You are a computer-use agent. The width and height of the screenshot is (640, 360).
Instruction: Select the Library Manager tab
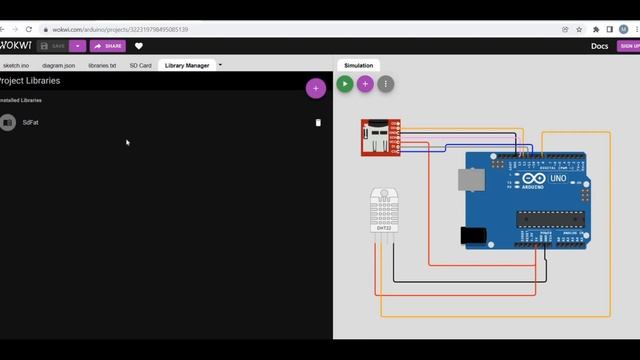click(187, 65)
